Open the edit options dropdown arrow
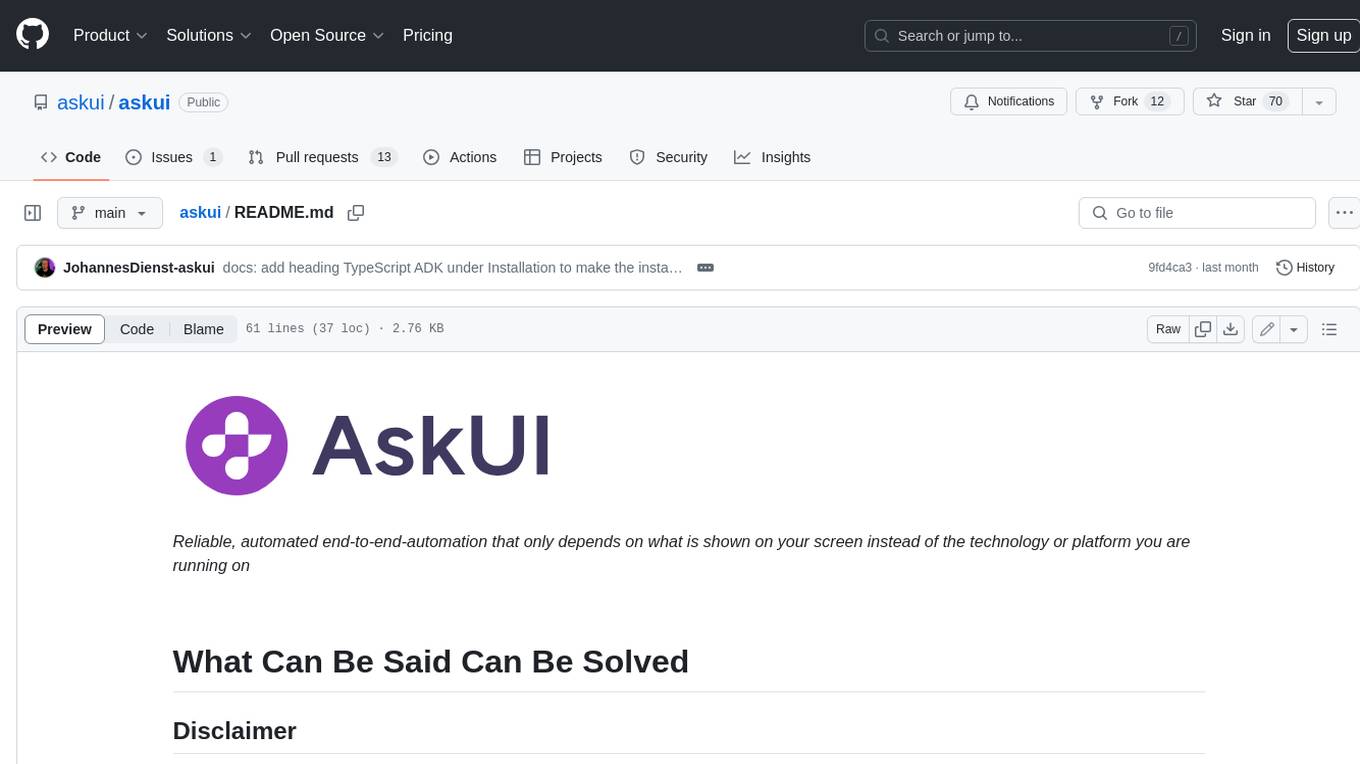 tap(1294, 329)
